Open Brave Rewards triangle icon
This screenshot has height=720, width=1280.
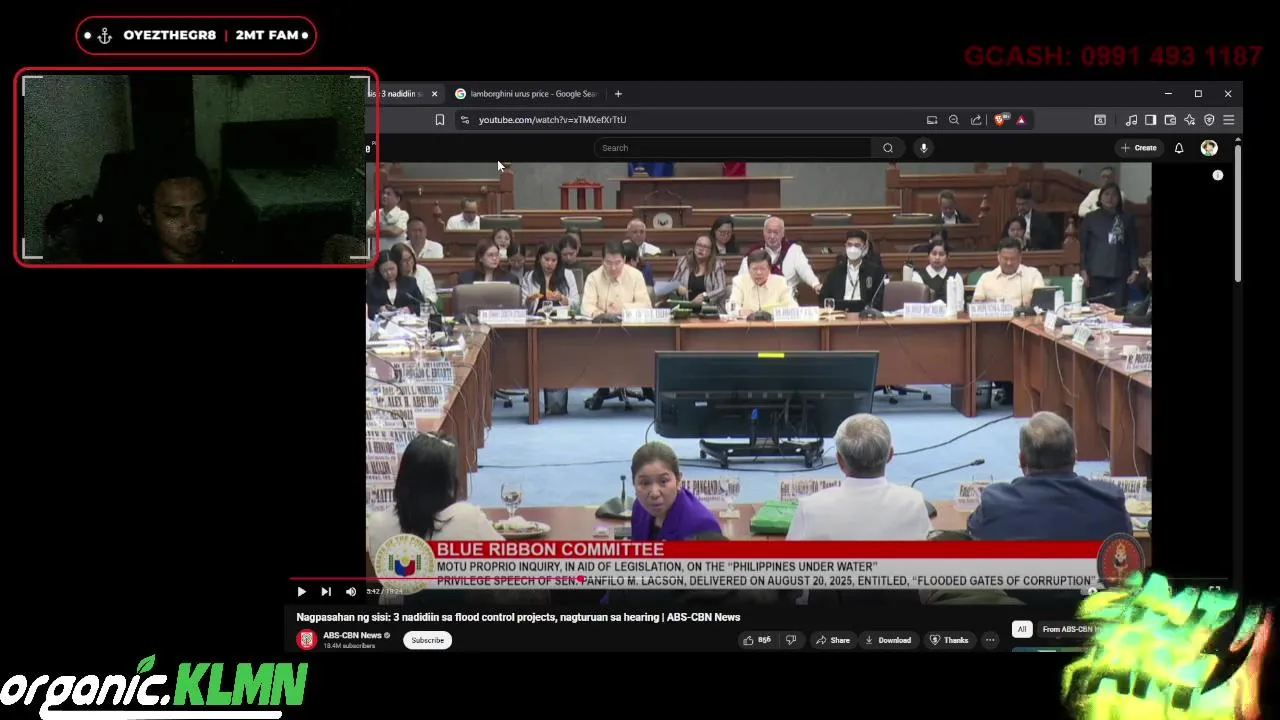(x=1021, y=120)
